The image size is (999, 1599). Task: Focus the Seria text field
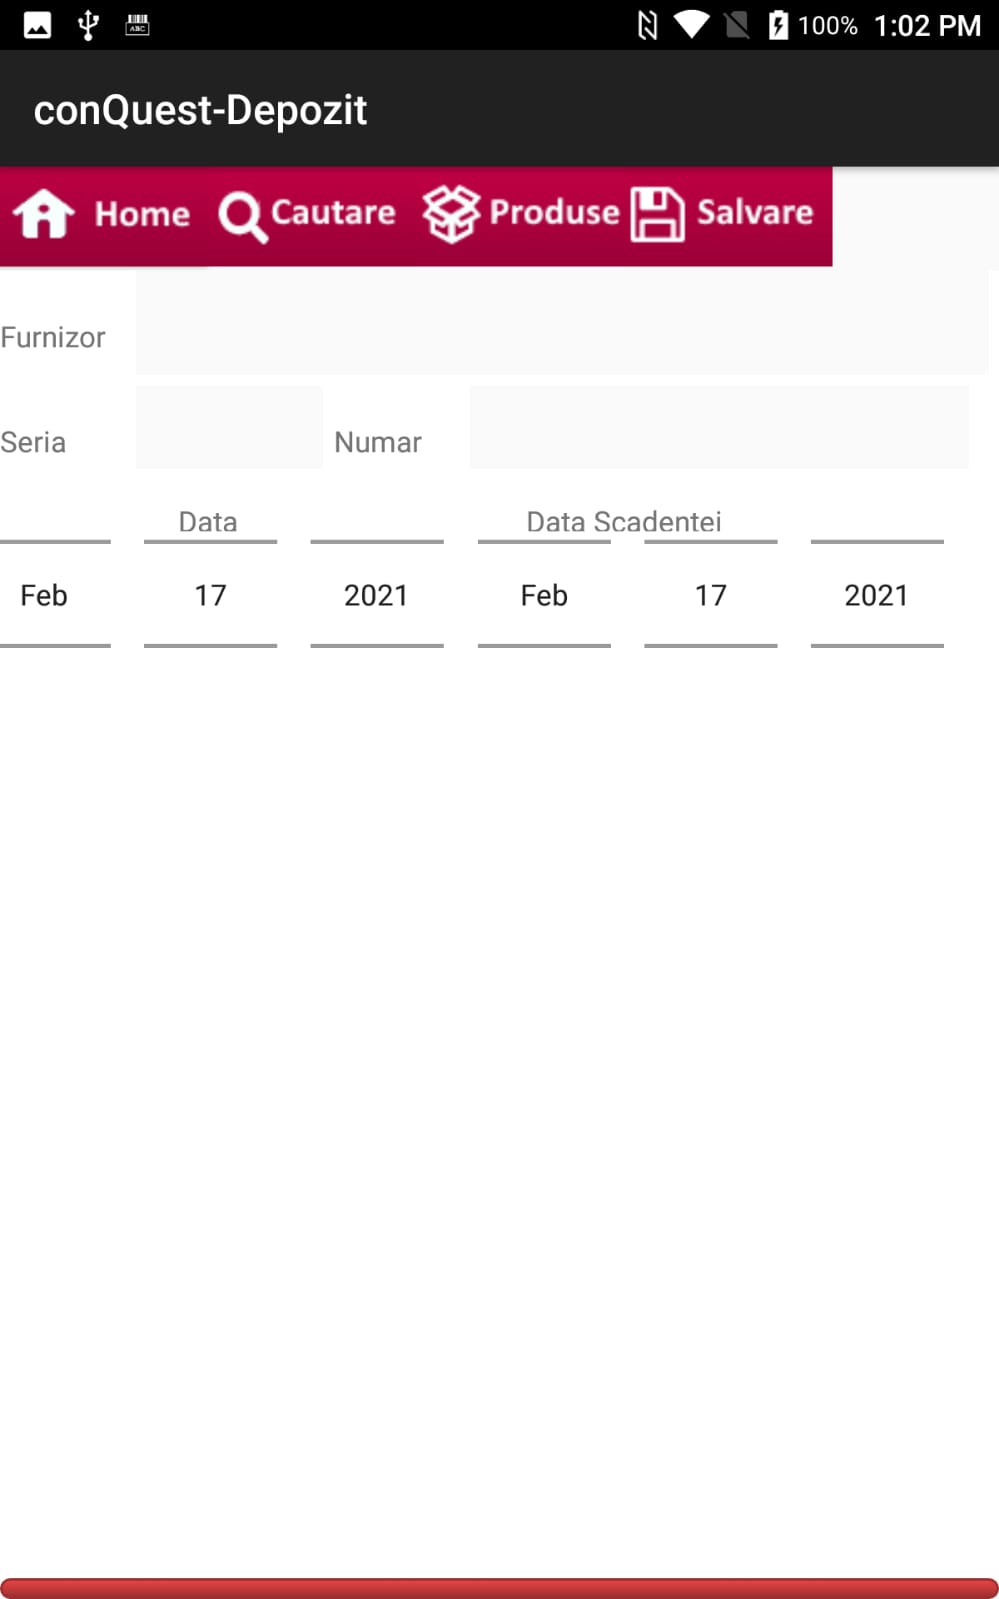229,427
